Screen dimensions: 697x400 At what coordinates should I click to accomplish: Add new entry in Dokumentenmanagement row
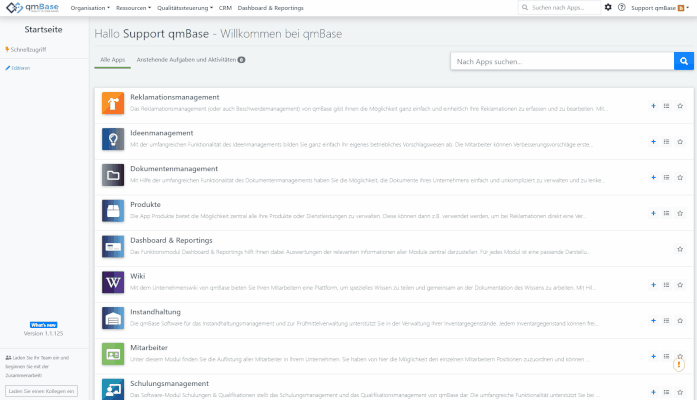coord(653,177)
